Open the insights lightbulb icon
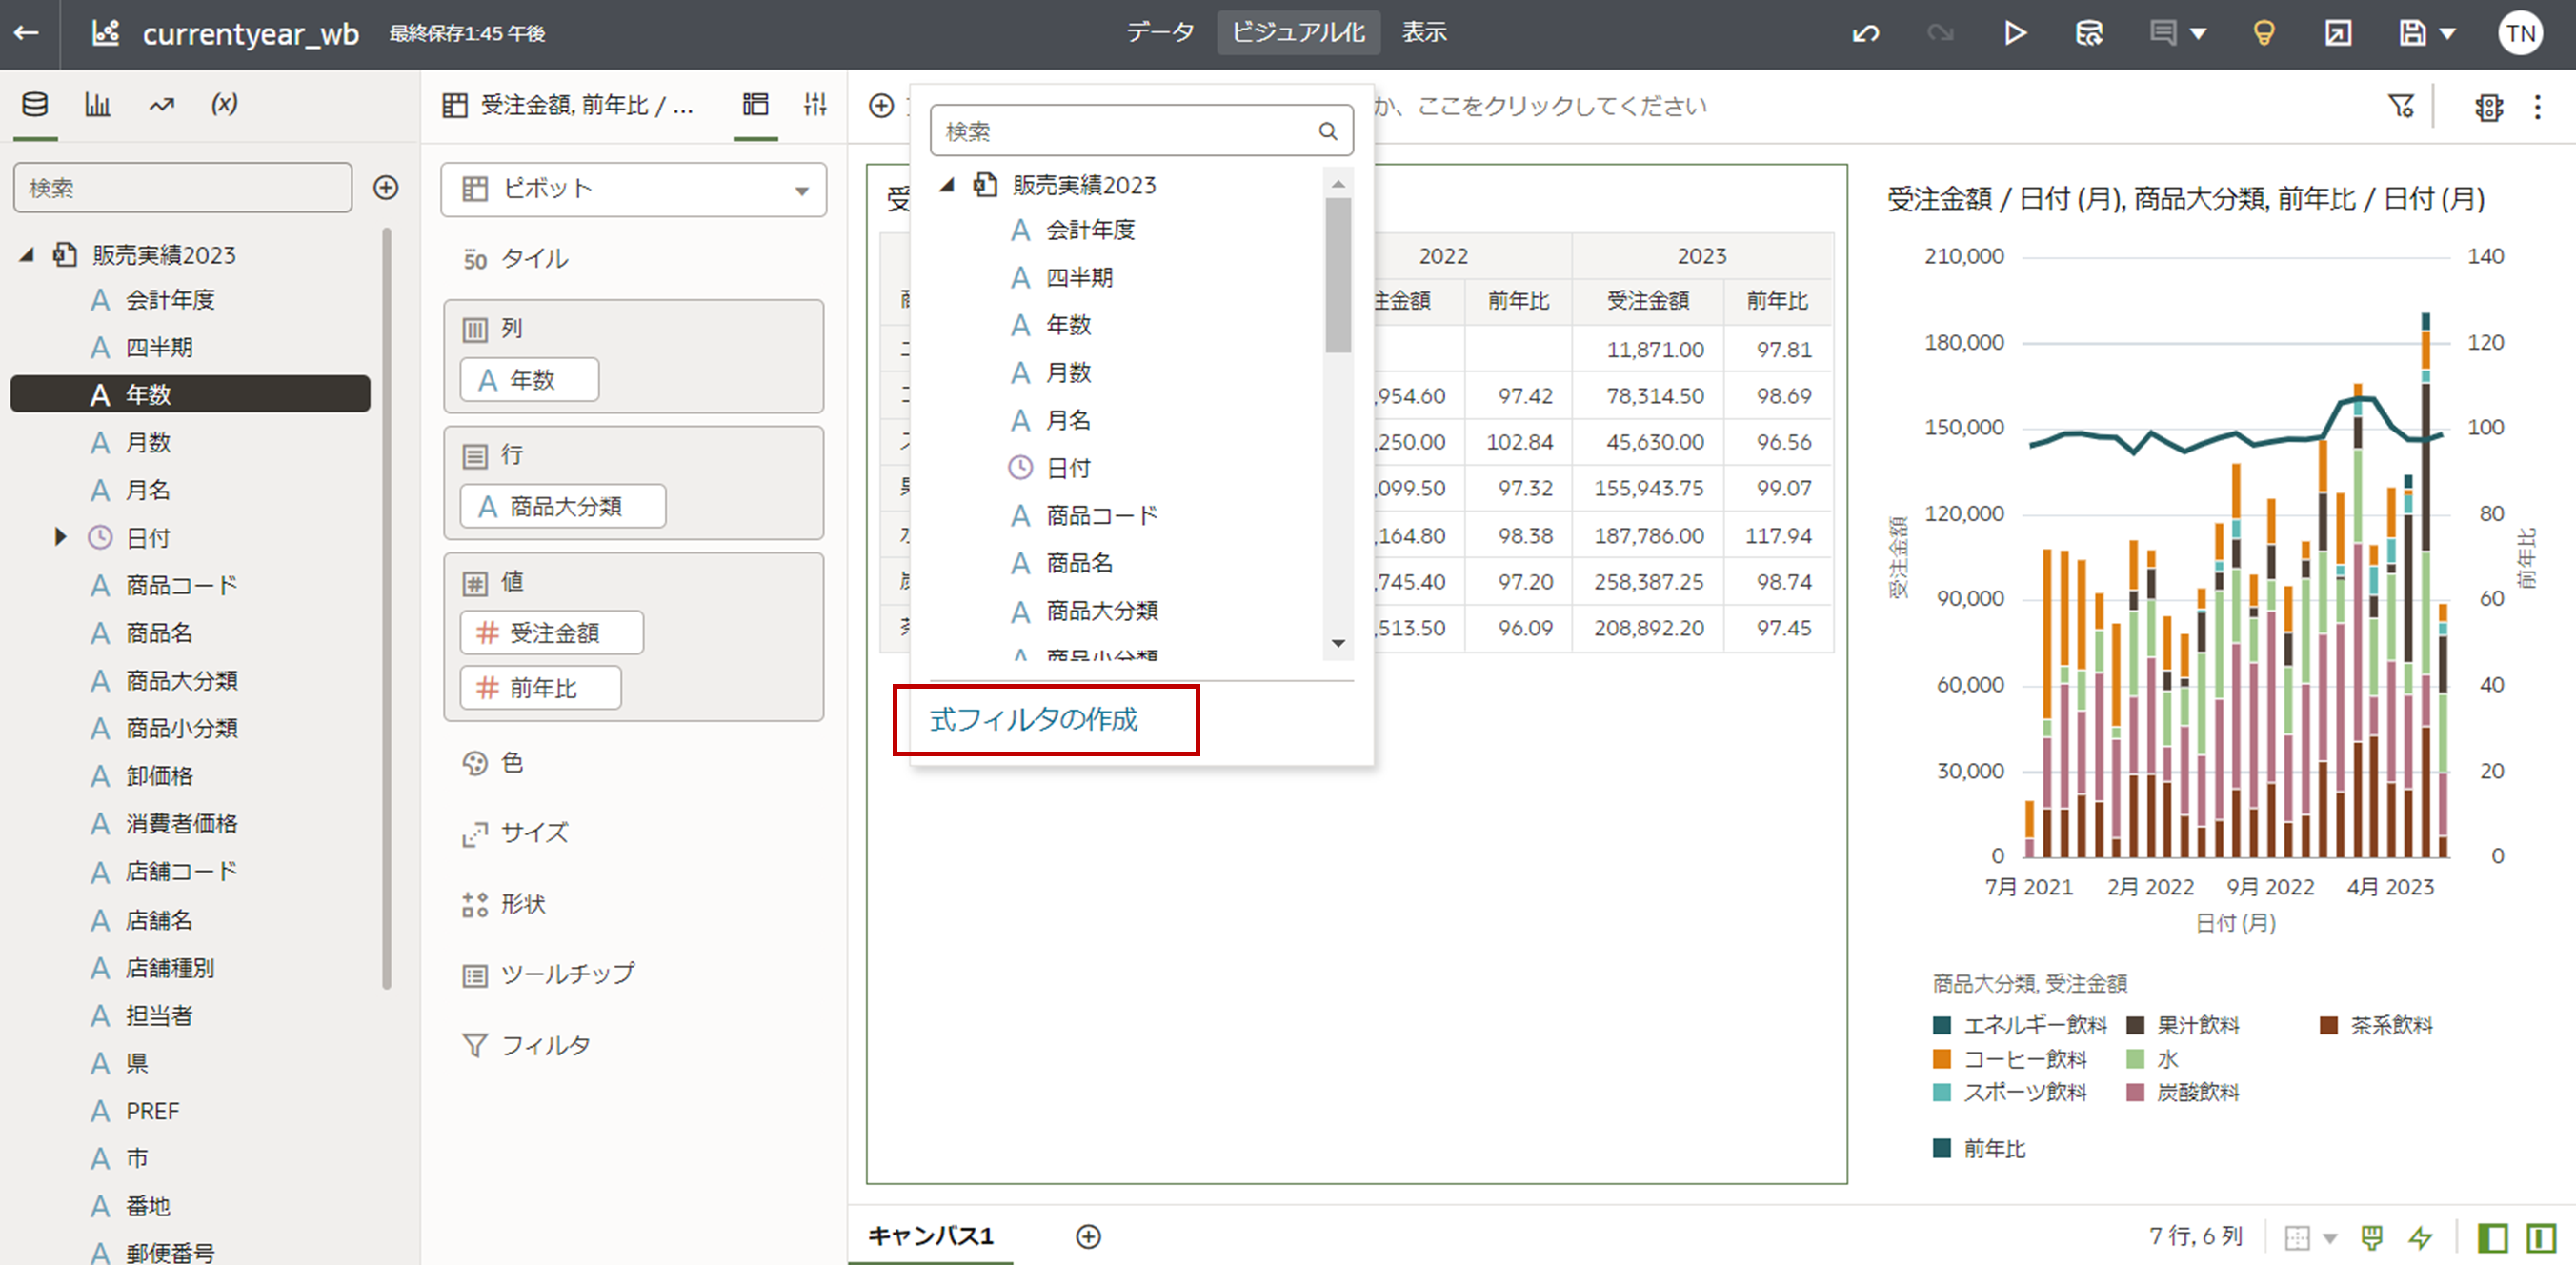2576x1265 pixels. pos(2263,34)
